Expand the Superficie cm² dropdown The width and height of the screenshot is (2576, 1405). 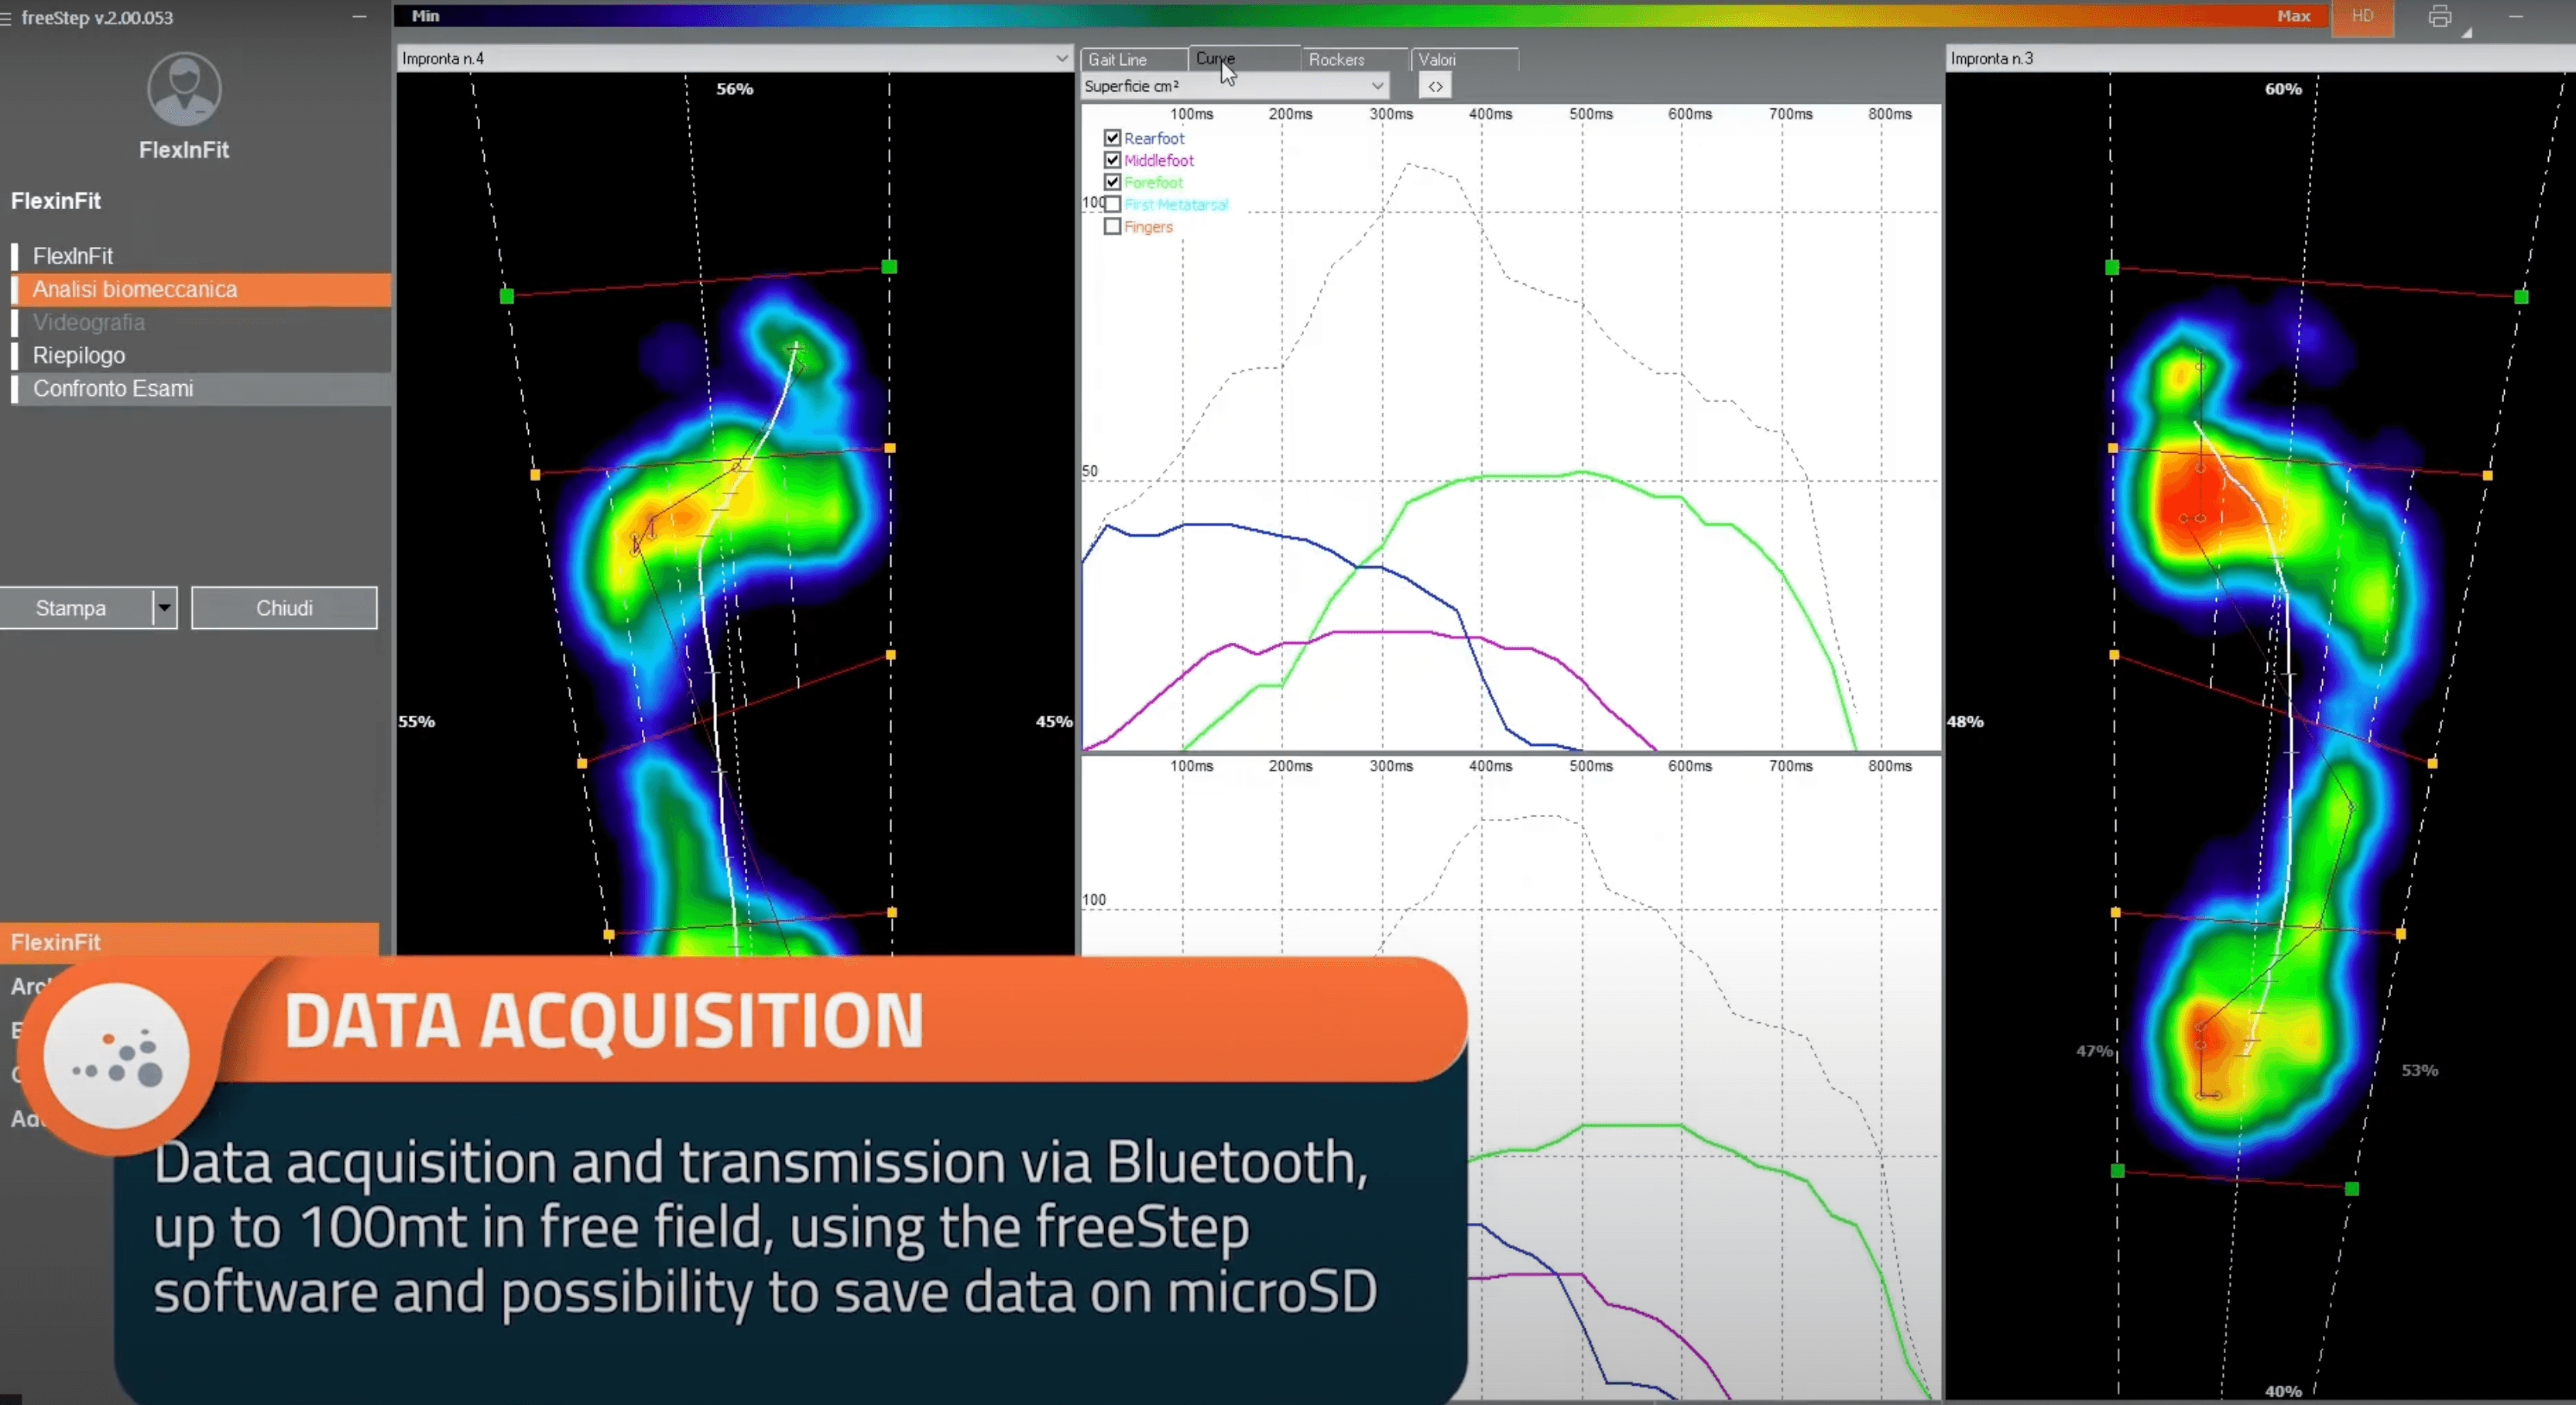point(1377,86)
